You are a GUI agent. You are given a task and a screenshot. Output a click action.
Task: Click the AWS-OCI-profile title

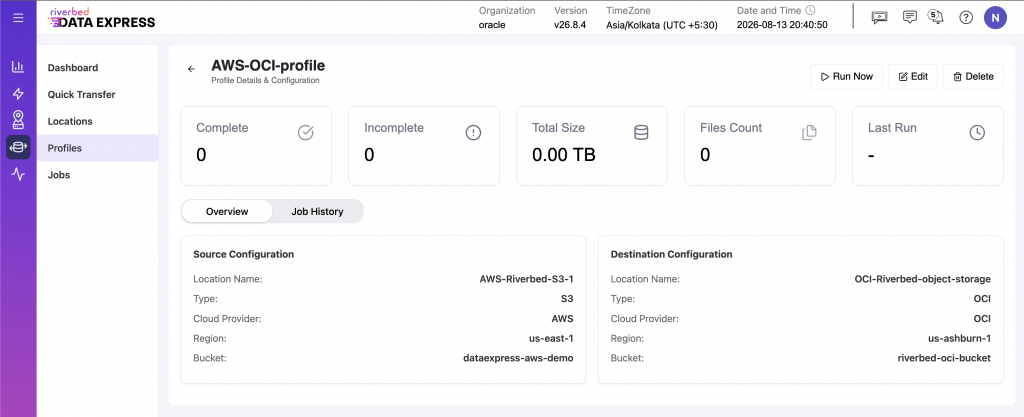[x=268, y=65]
